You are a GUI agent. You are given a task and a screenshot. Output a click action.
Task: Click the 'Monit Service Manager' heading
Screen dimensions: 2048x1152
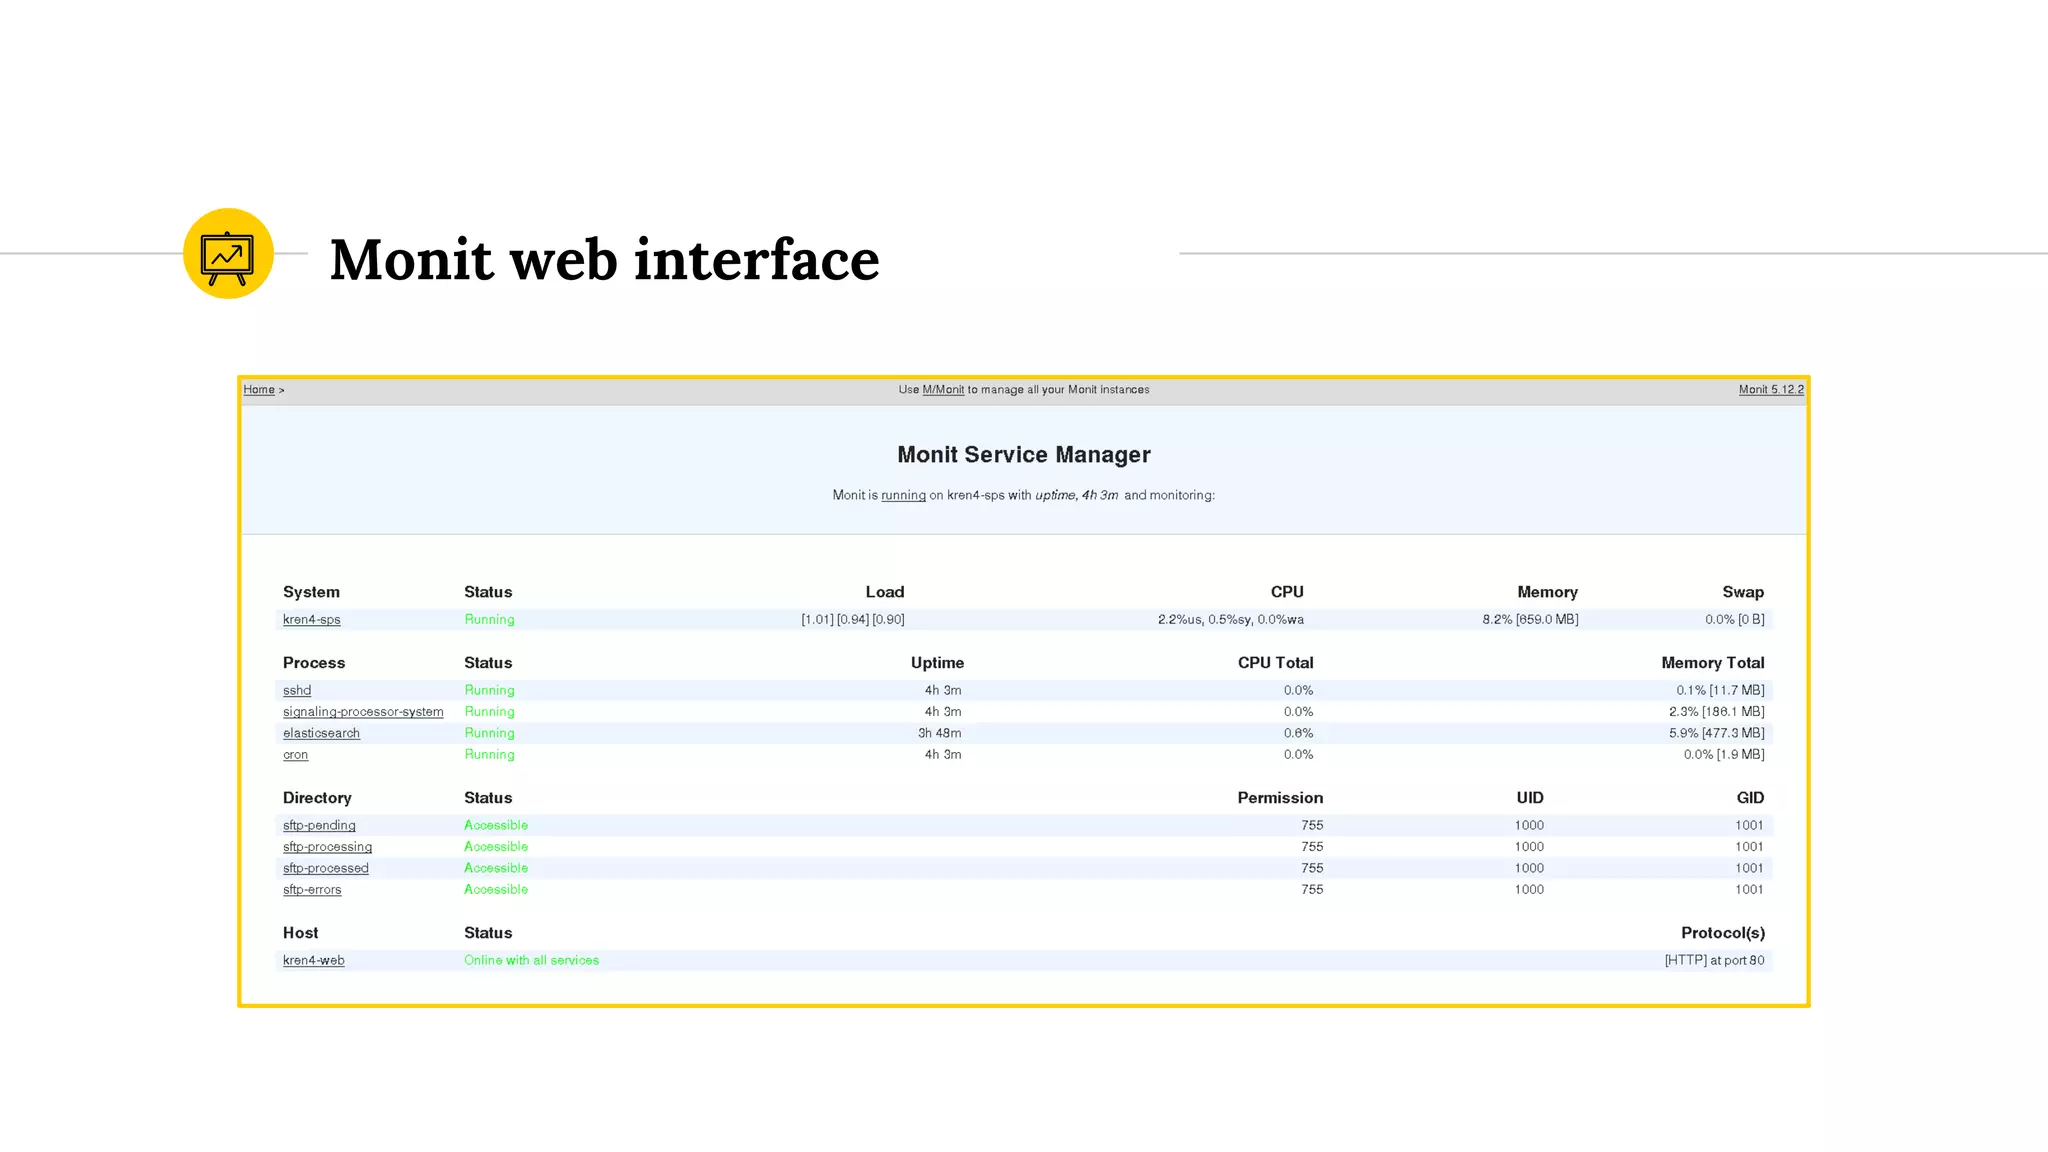[x=1024, y=455]
